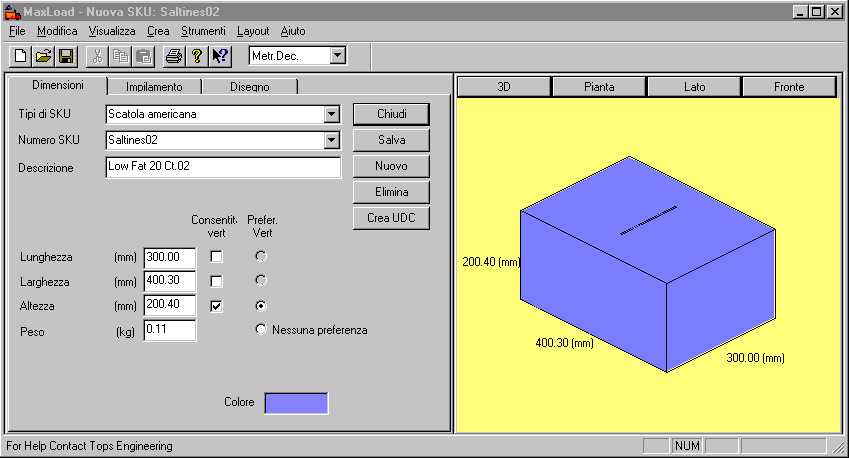The width and height of the screenshot is (849, 458).
Task: Select preferred vertical radio for Larghezza
Action: (x=261, y=280)
